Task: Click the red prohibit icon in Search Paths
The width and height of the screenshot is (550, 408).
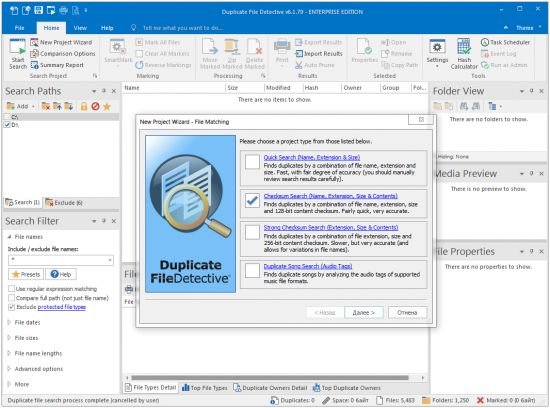Action: [x=95, y=106]
